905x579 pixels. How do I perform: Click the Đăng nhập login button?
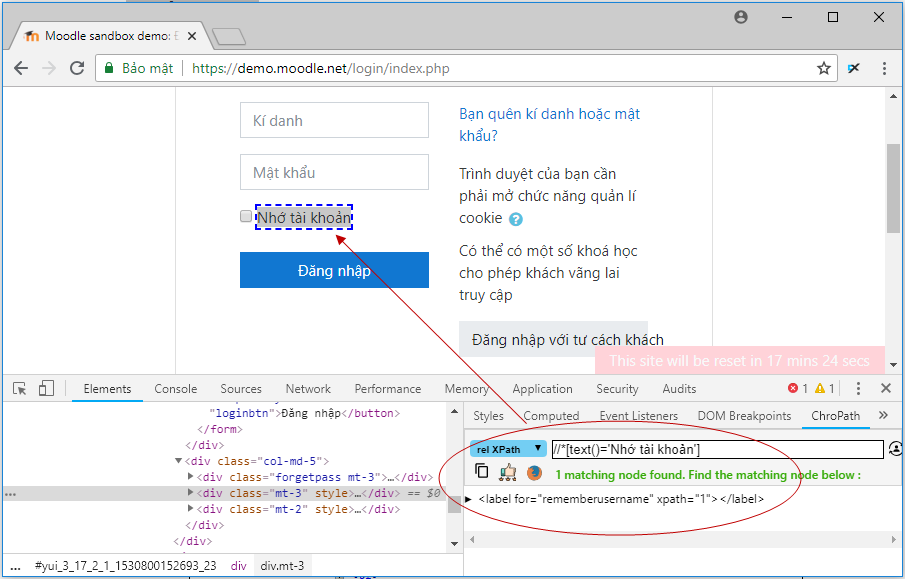pos(334,270)
